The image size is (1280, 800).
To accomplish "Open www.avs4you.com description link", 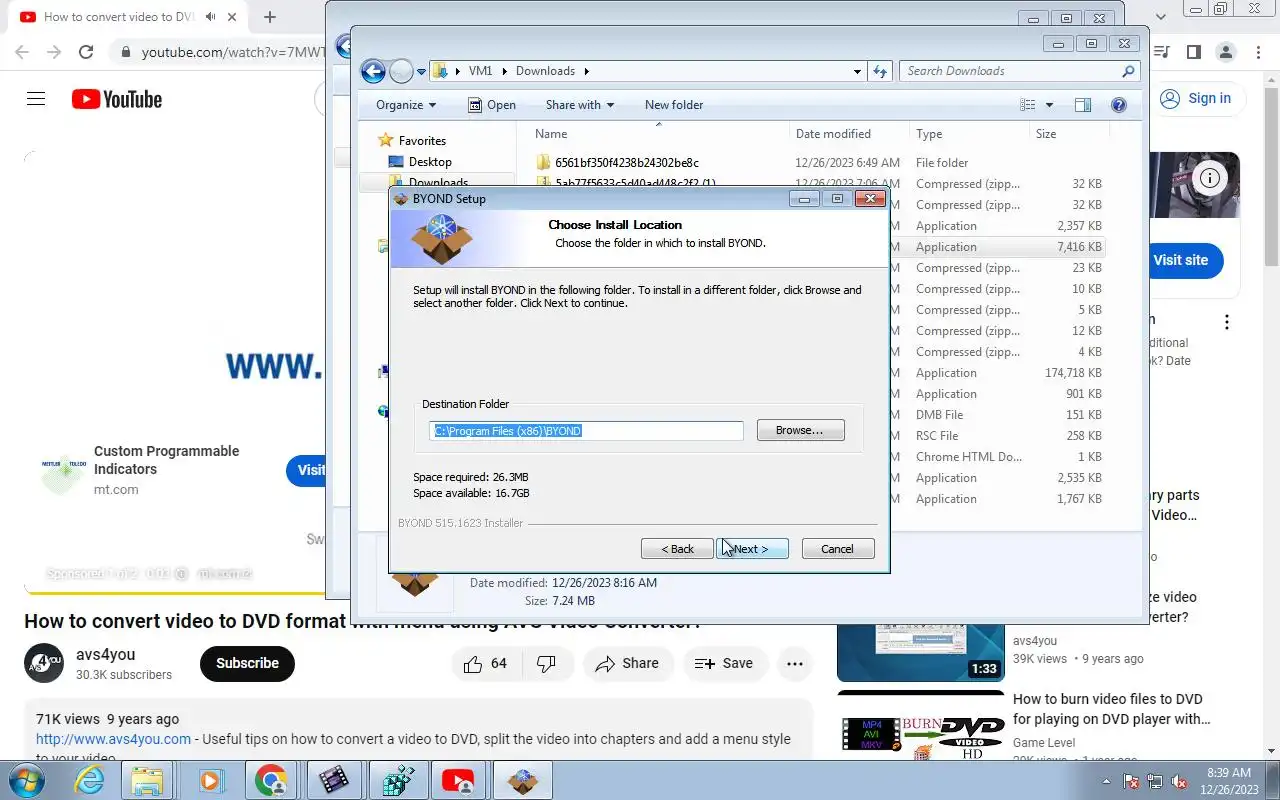I will pyautogui.click(x=113, y=739).
